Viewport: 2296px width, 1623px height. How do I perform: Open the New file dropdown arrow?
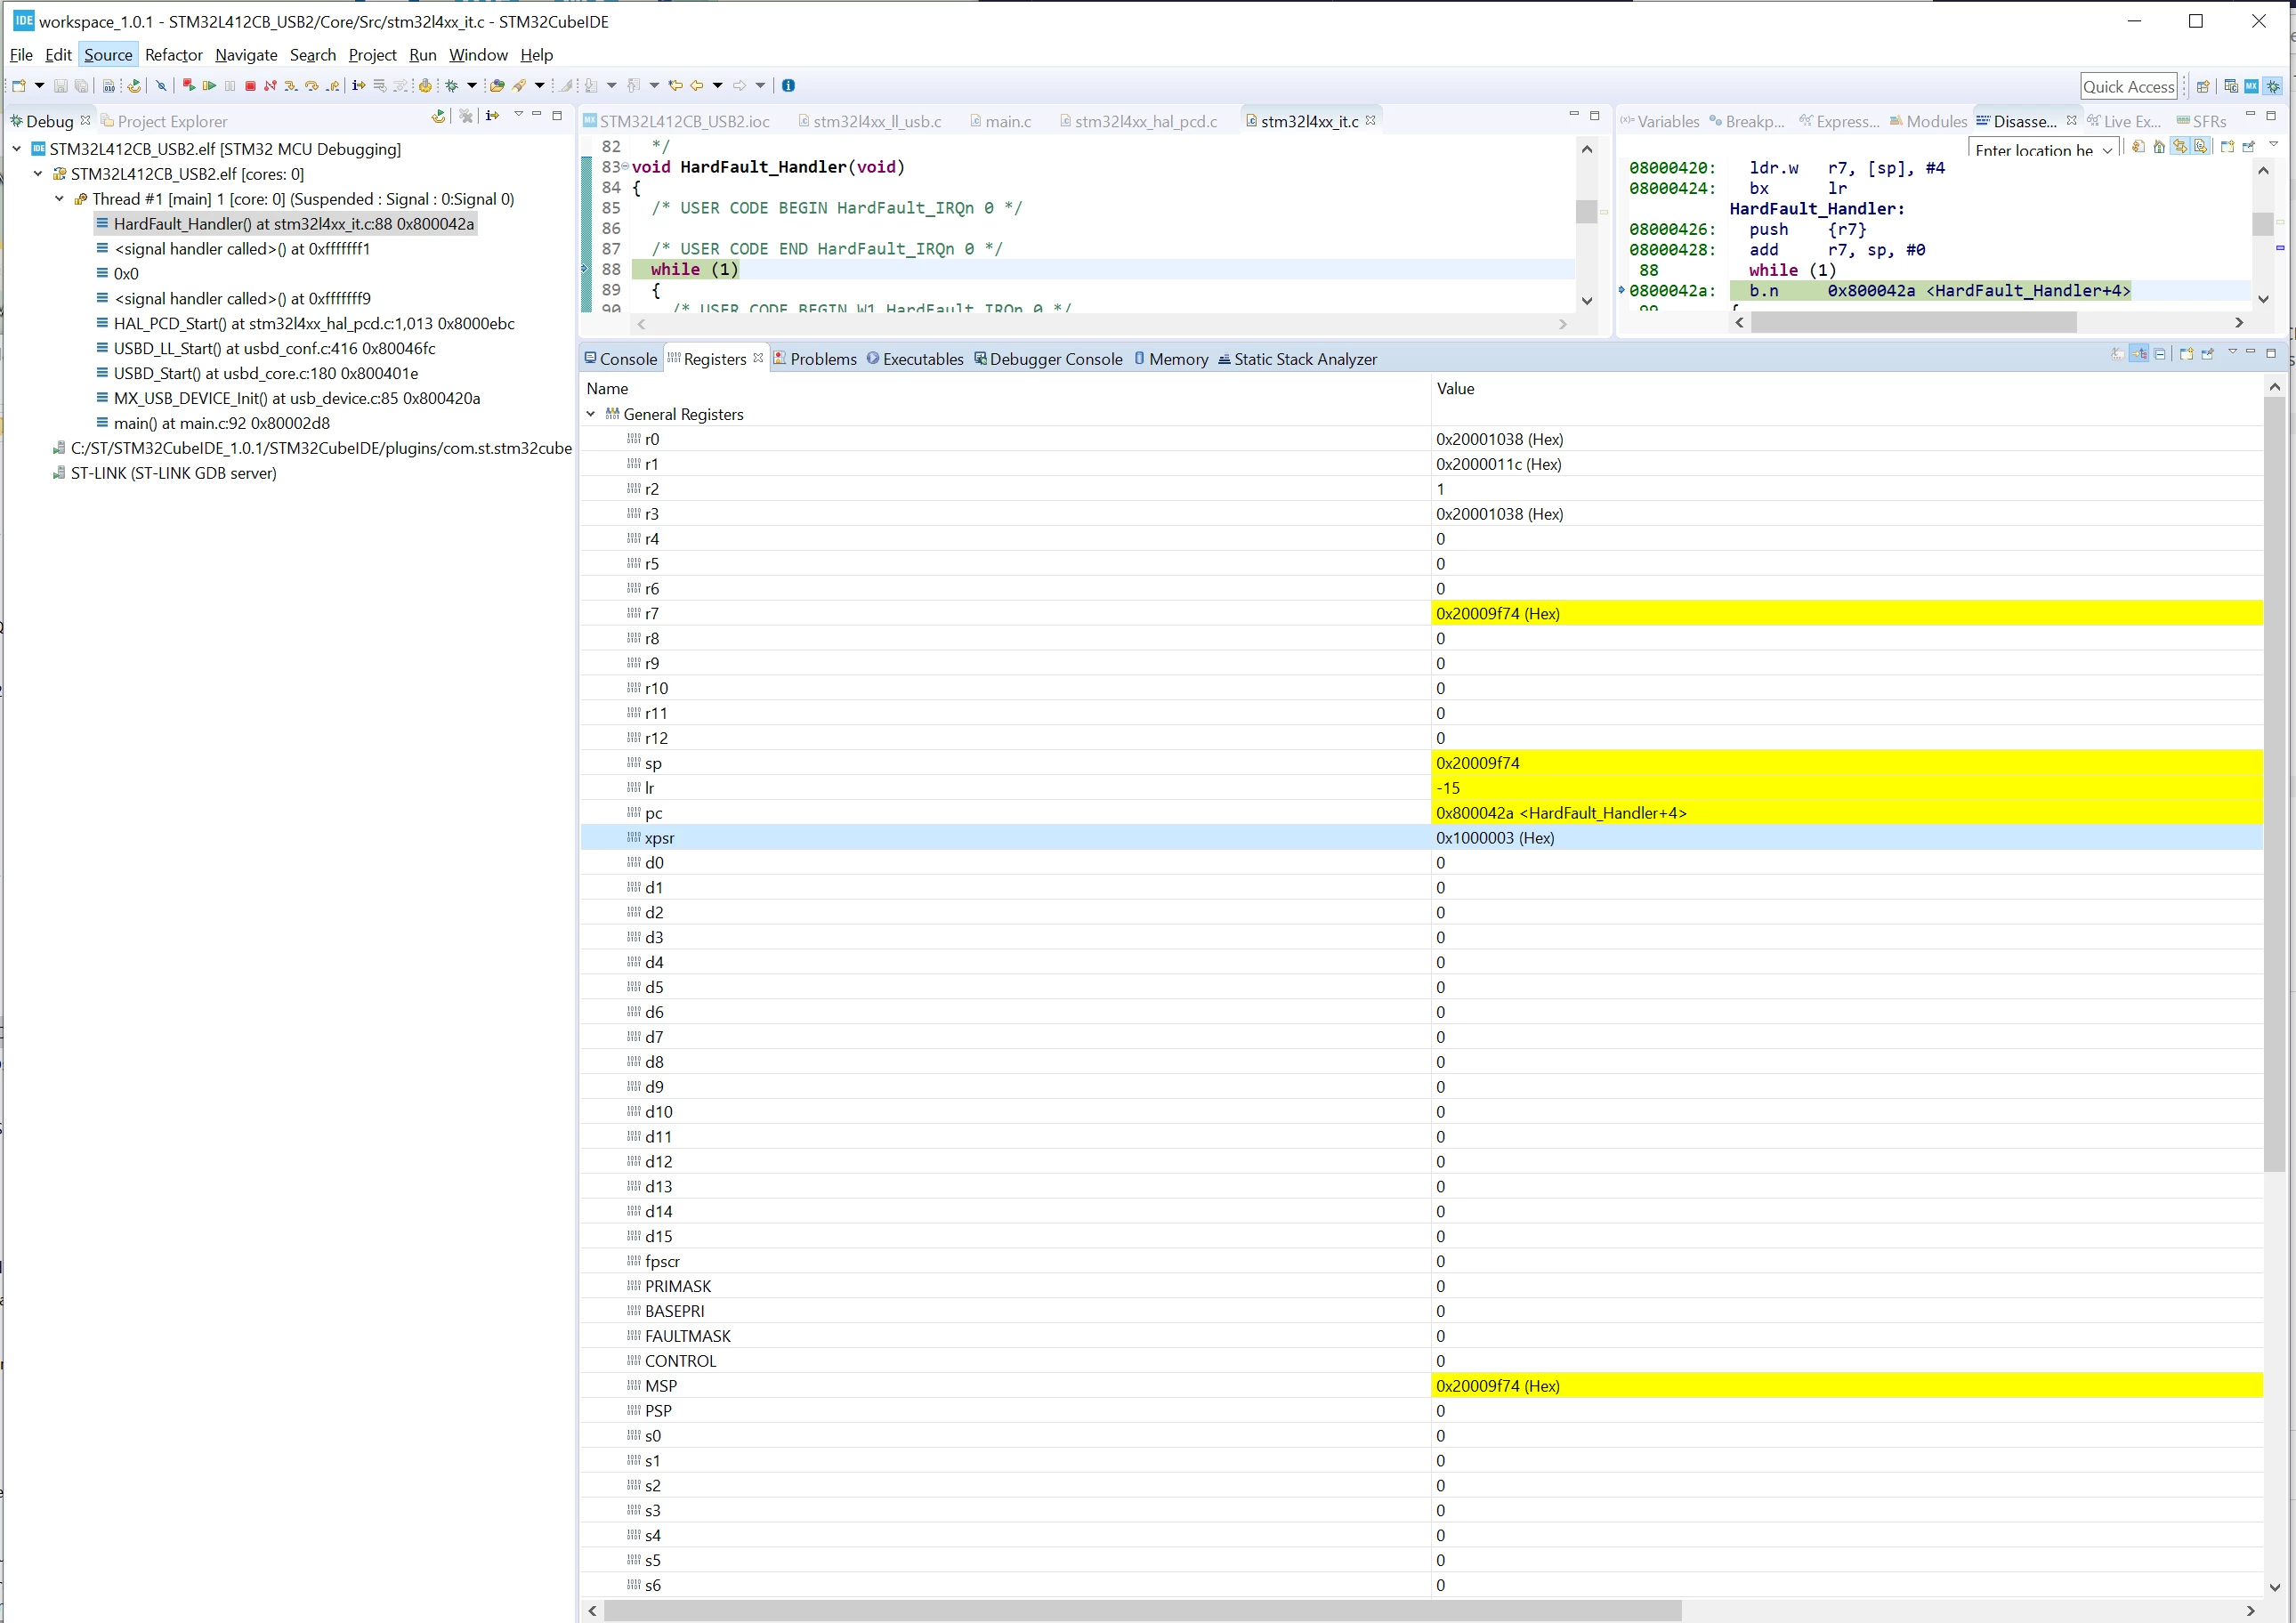[x=39, y=86]
